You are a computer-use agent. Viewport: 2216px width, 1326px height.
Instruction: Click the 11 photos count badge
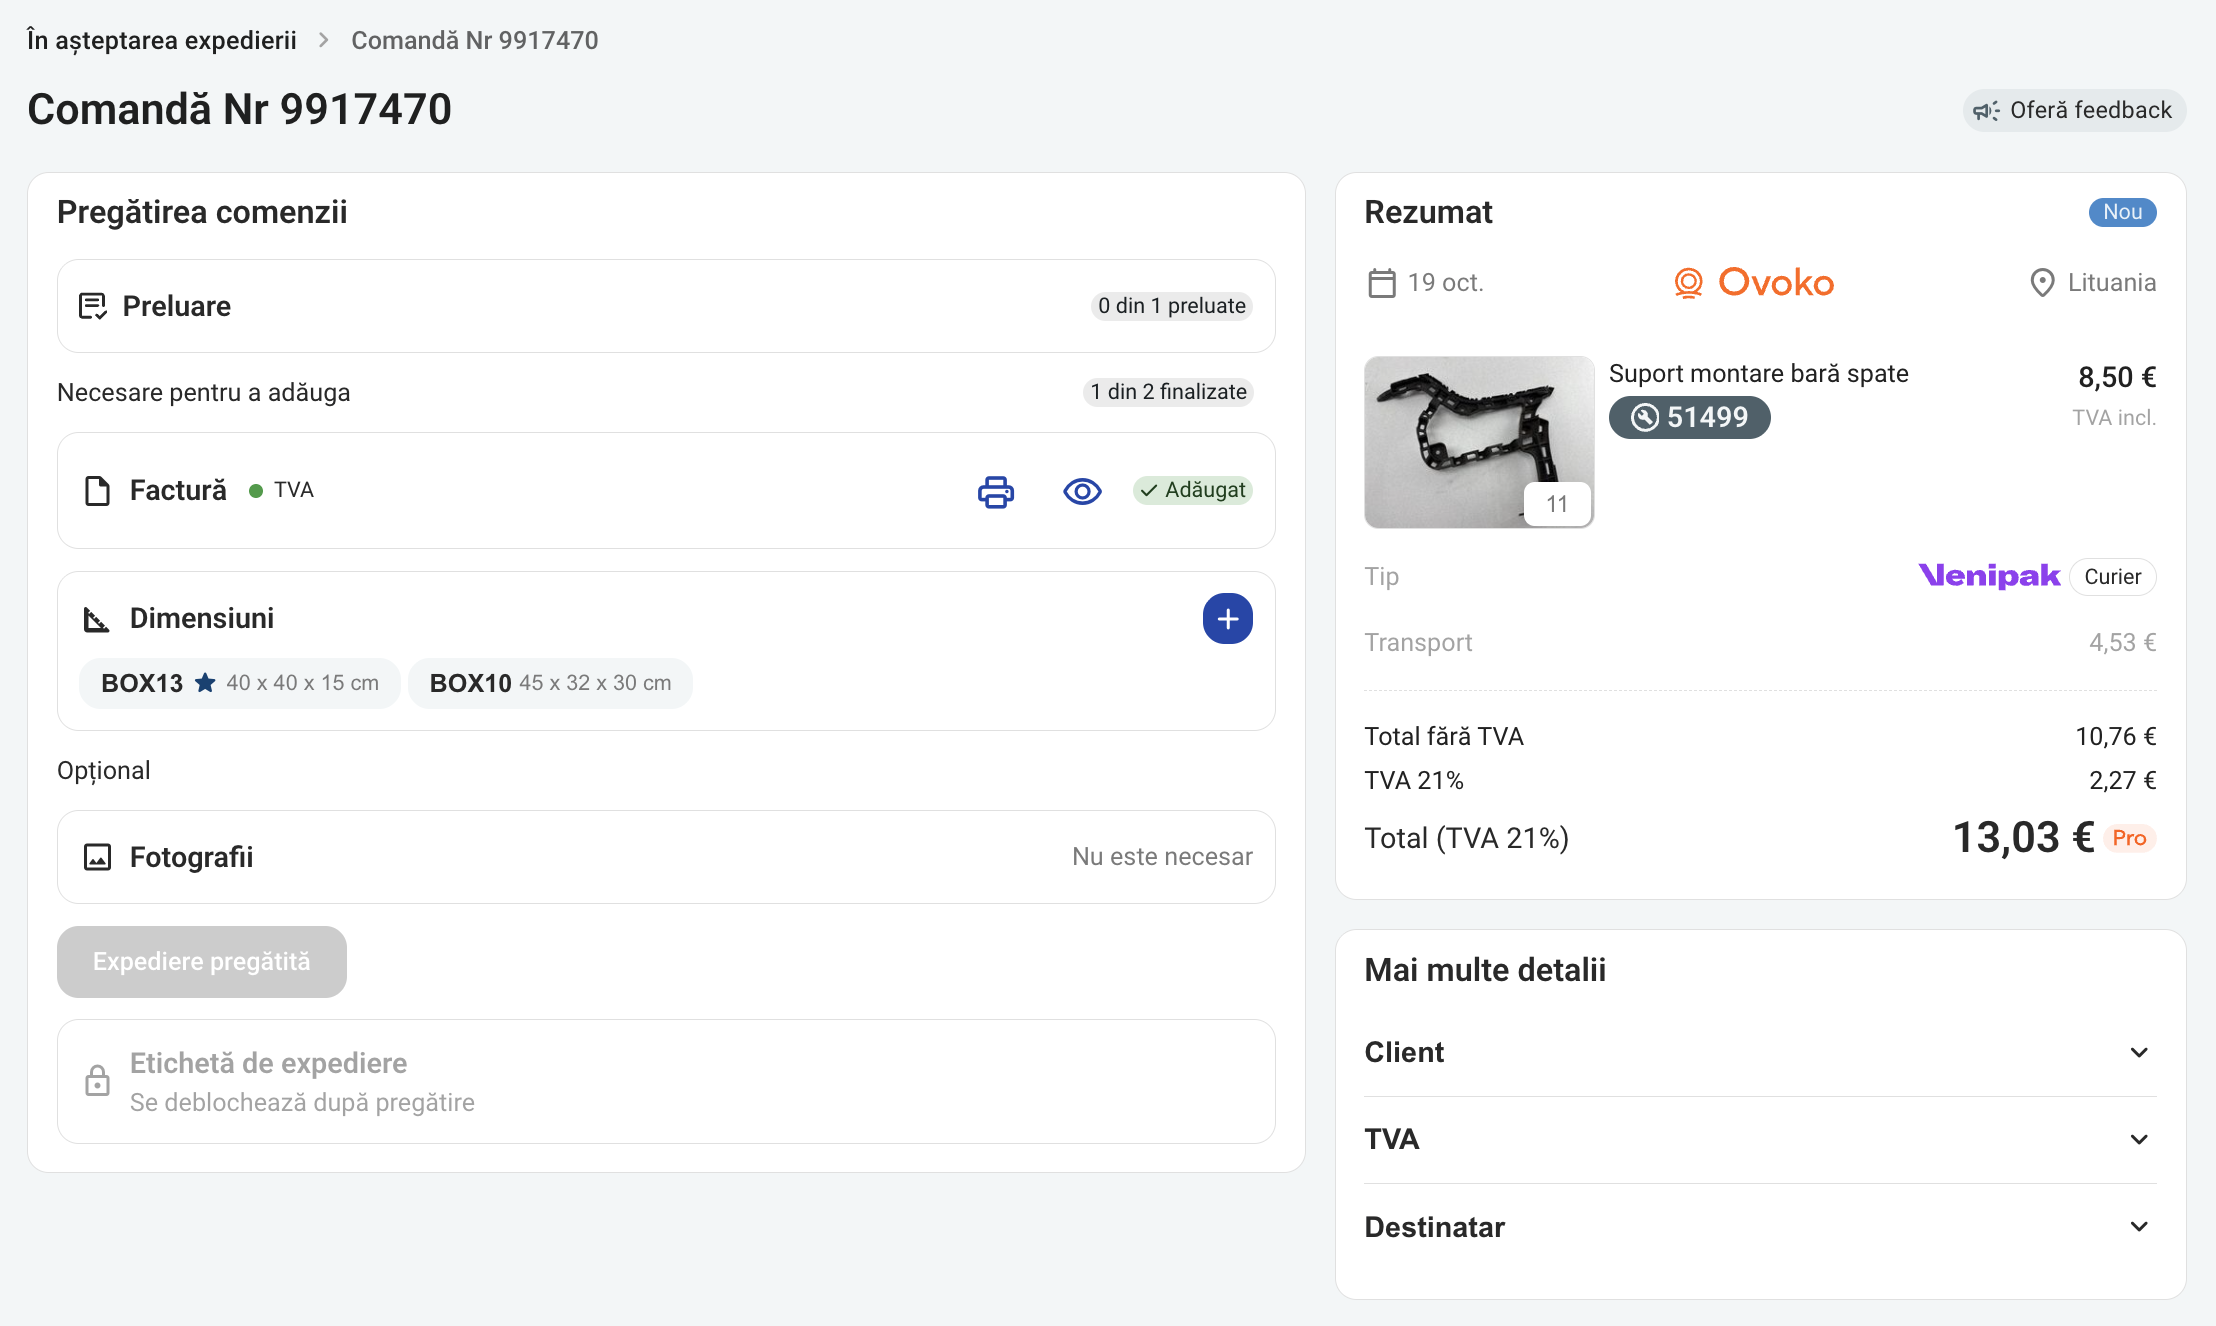[1557, 504]
